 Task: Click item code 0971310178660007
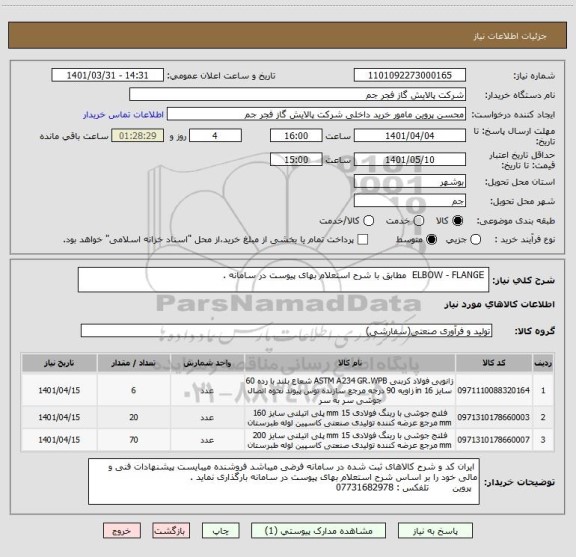pyautogui.click(x=493, y=440)
